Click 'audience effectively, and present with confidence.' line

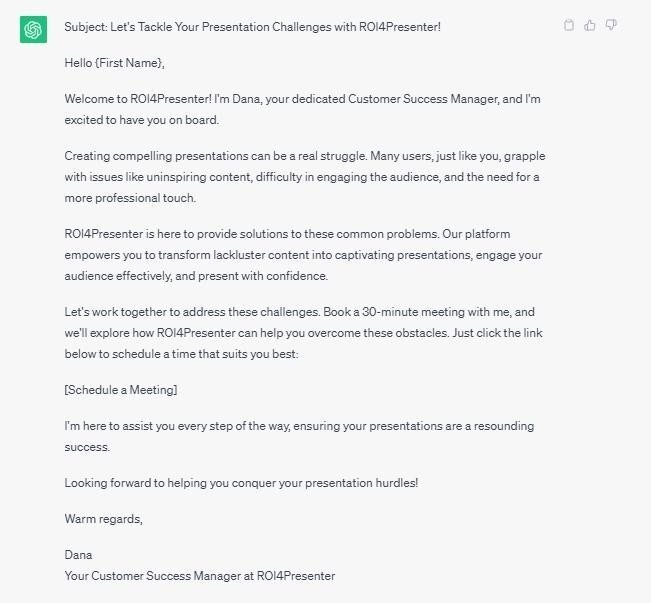[196, 276]
